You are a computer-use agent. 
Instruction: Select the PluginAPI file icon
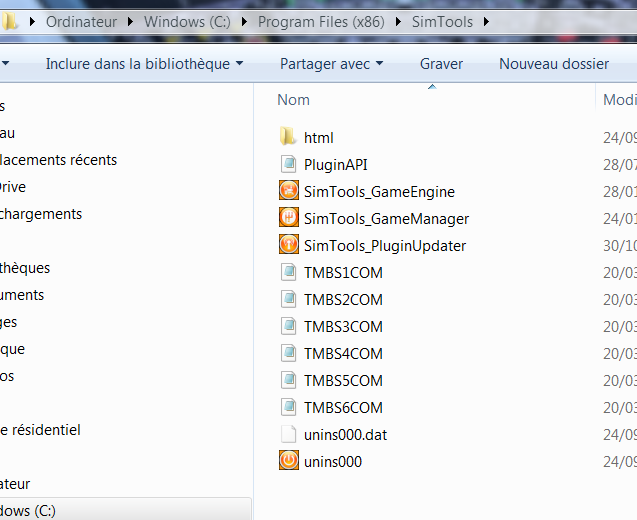pos(288,164)
